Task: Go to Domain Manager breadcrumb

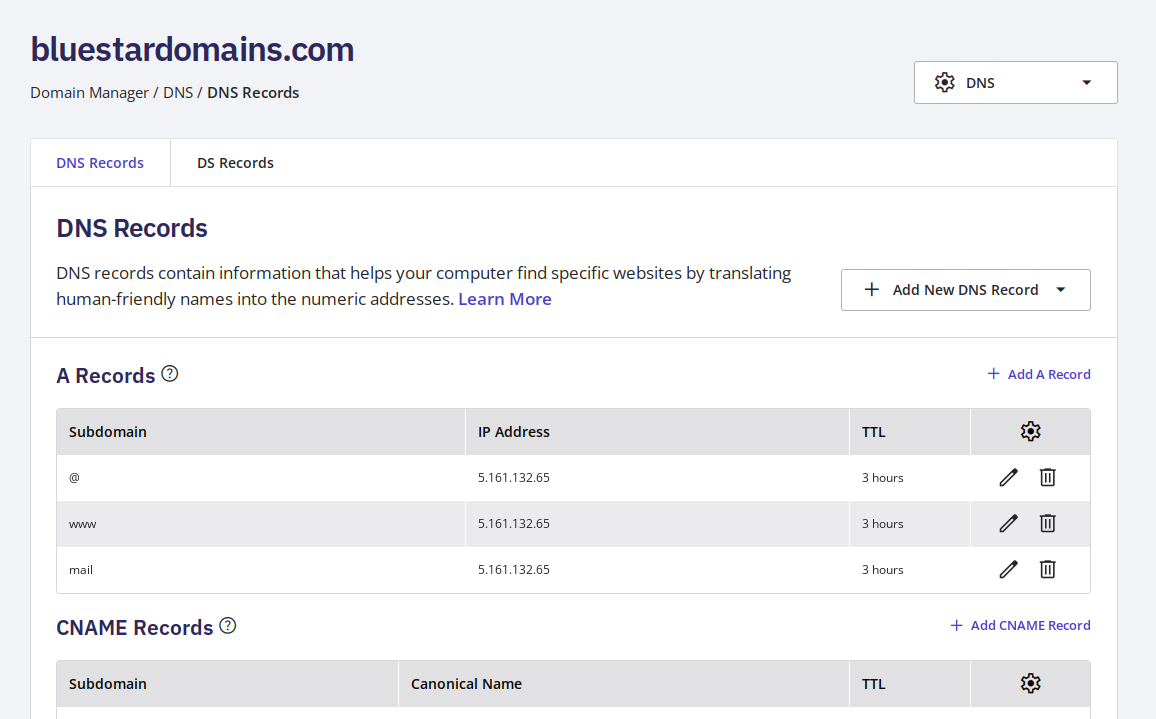Action: click(x=89, y=93)
